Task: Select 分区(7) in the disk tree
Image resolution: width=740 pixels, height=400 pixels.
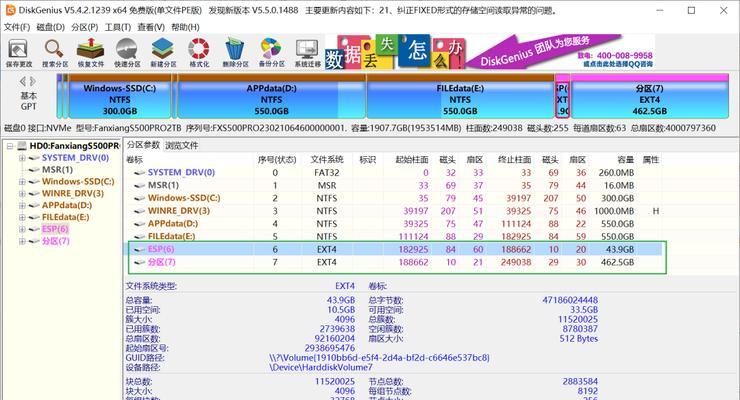Action: point(55,241)
